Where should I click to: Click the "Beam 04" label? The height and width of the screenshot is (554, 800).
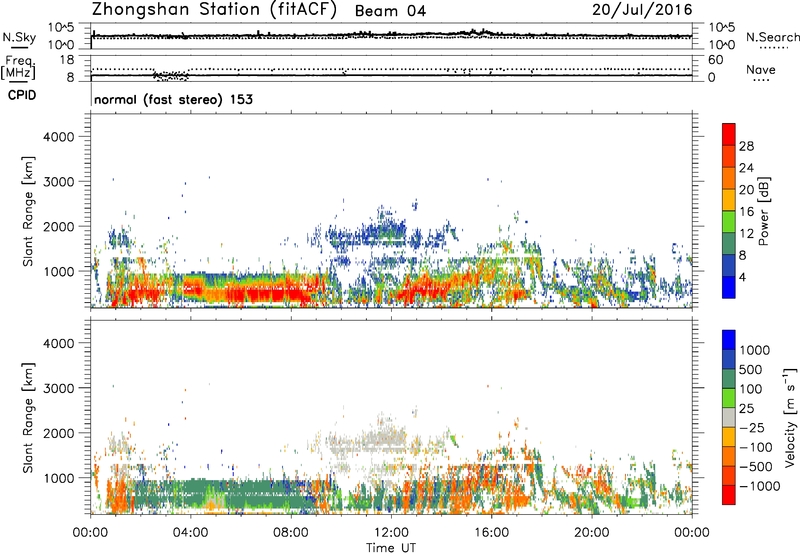(x=390, y=11)
